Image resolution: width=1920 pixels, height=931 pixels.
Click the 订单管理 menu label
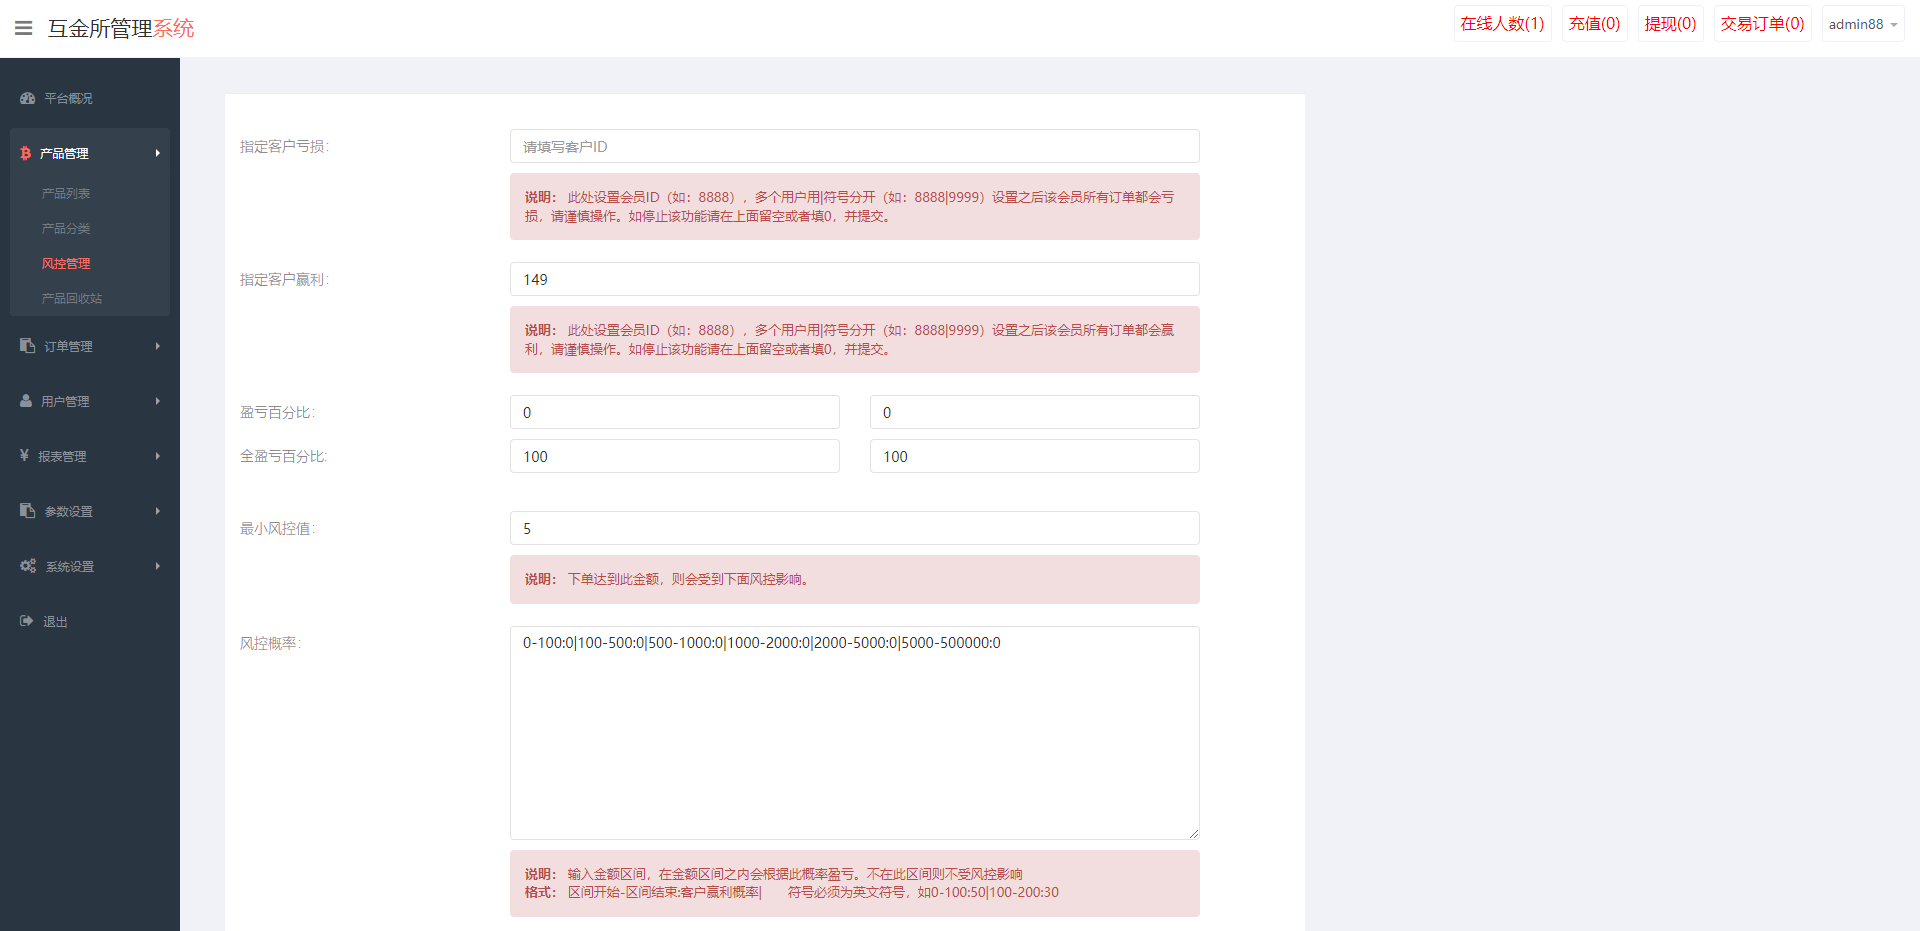pyautogui.click(x=68, y=346)
